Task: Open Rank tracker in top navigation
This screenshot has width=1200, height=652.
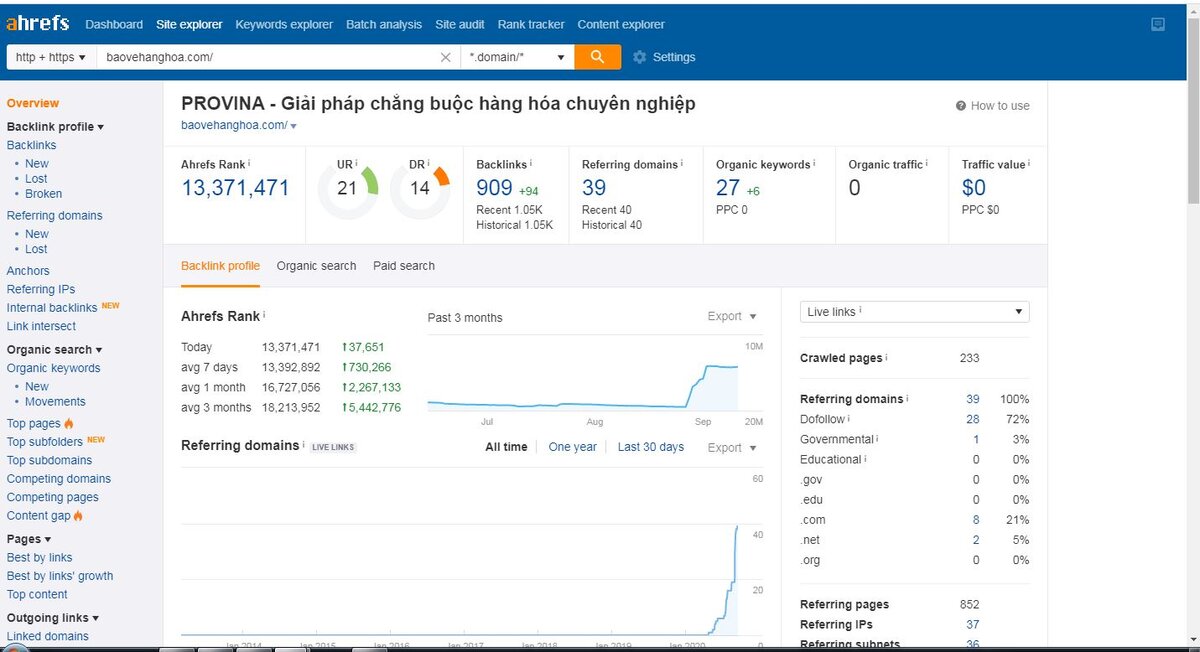Action: pyautogui.click(x=531, y=24)
